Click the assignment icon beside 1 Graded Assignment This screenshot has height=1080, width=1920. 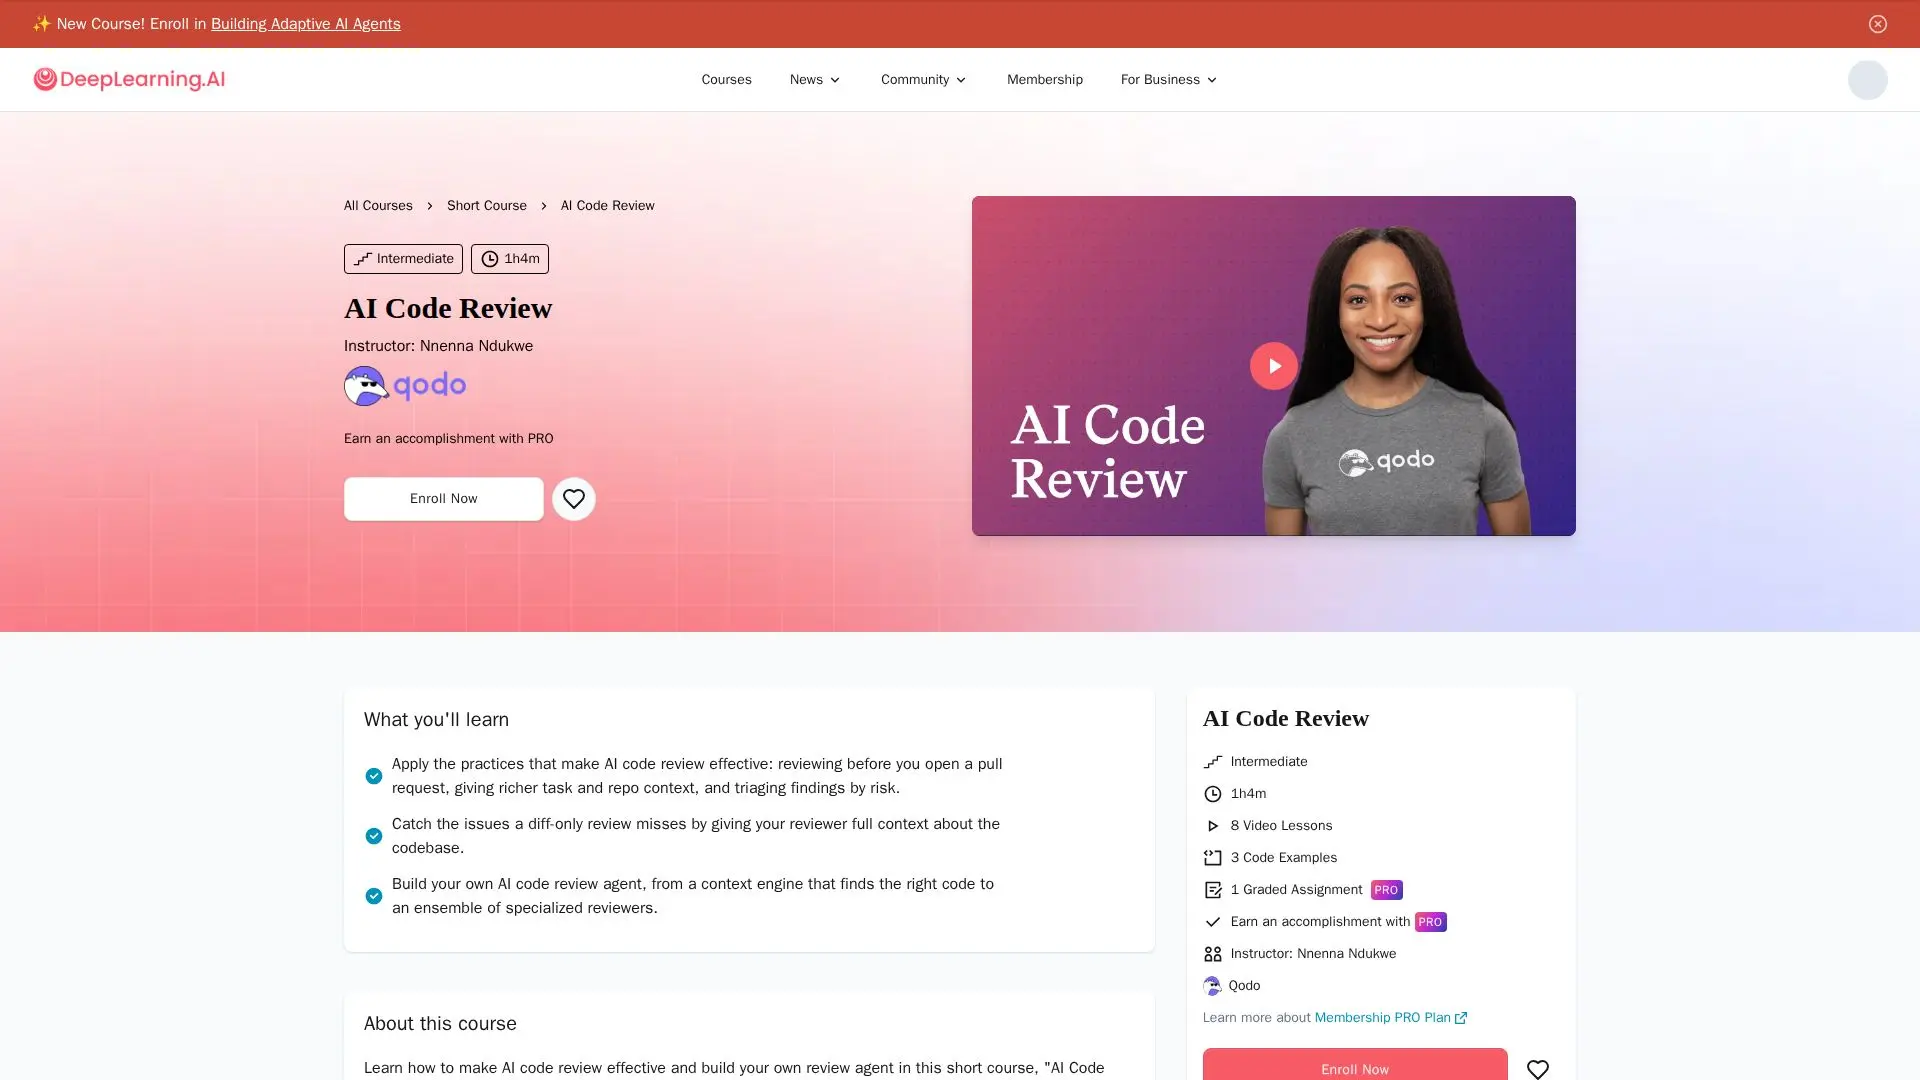click(1212, 890)
